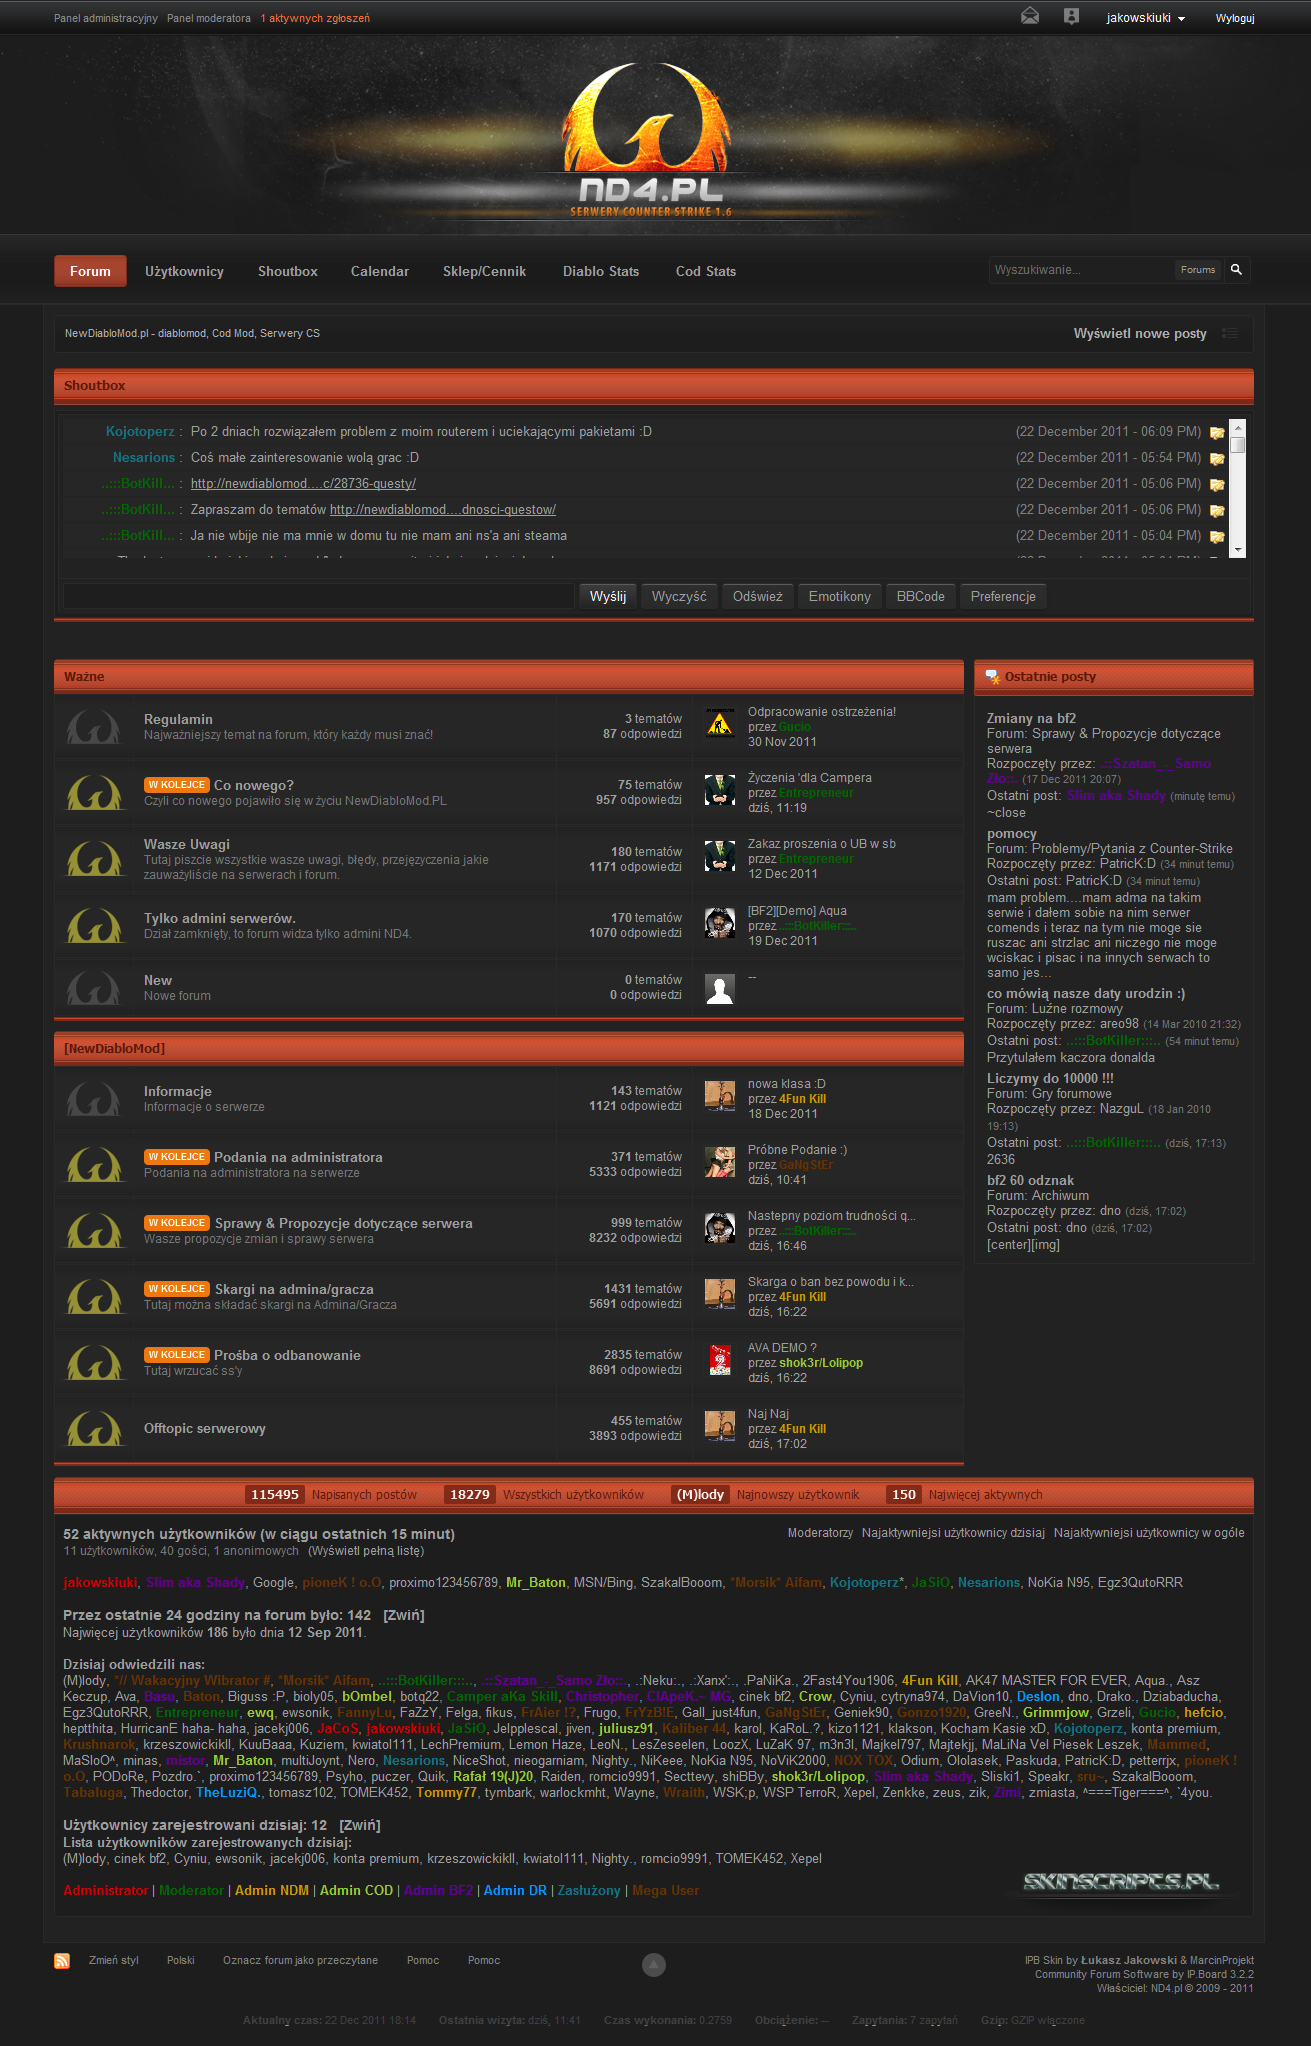1311x2046 pixels.
Task: Click avatar next to Odpracowanie ostrzeżenia!
Action: (x=720, y=722)
